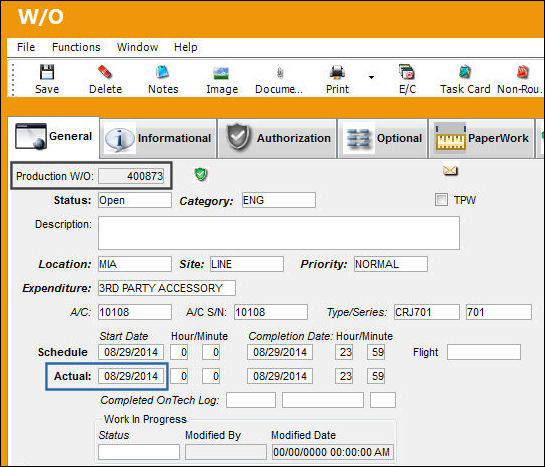Click the envelope mail icon

click(x=450, y=170)
